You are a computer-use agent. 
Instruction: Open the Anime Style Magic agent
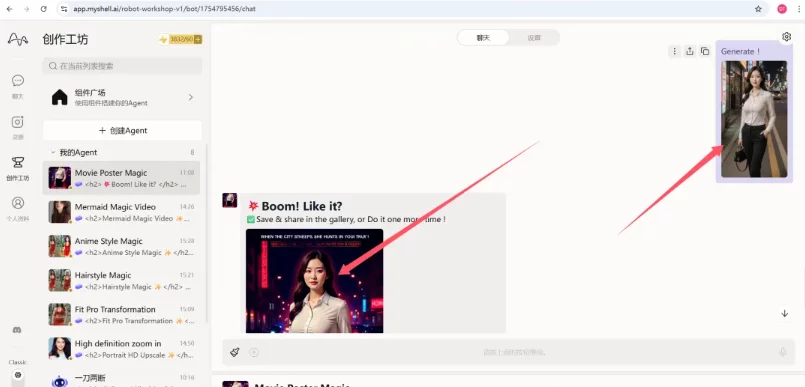point(121,246)
